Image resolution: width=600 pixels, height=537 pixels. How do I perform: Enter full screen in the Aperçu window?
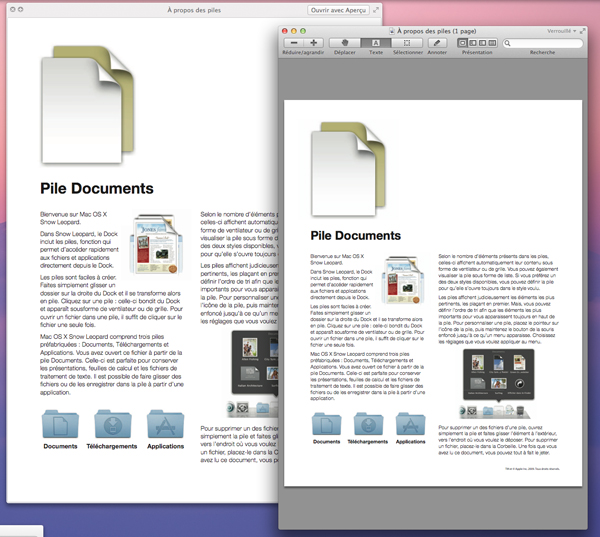click(x=583, y=31)
